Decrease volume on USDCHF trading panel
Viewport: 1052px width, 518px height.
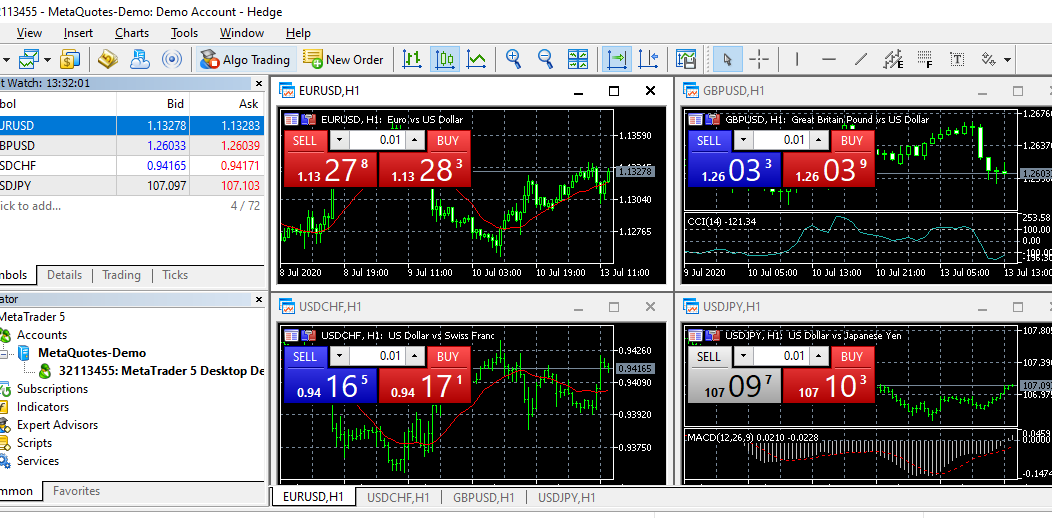tap(341, 356)
